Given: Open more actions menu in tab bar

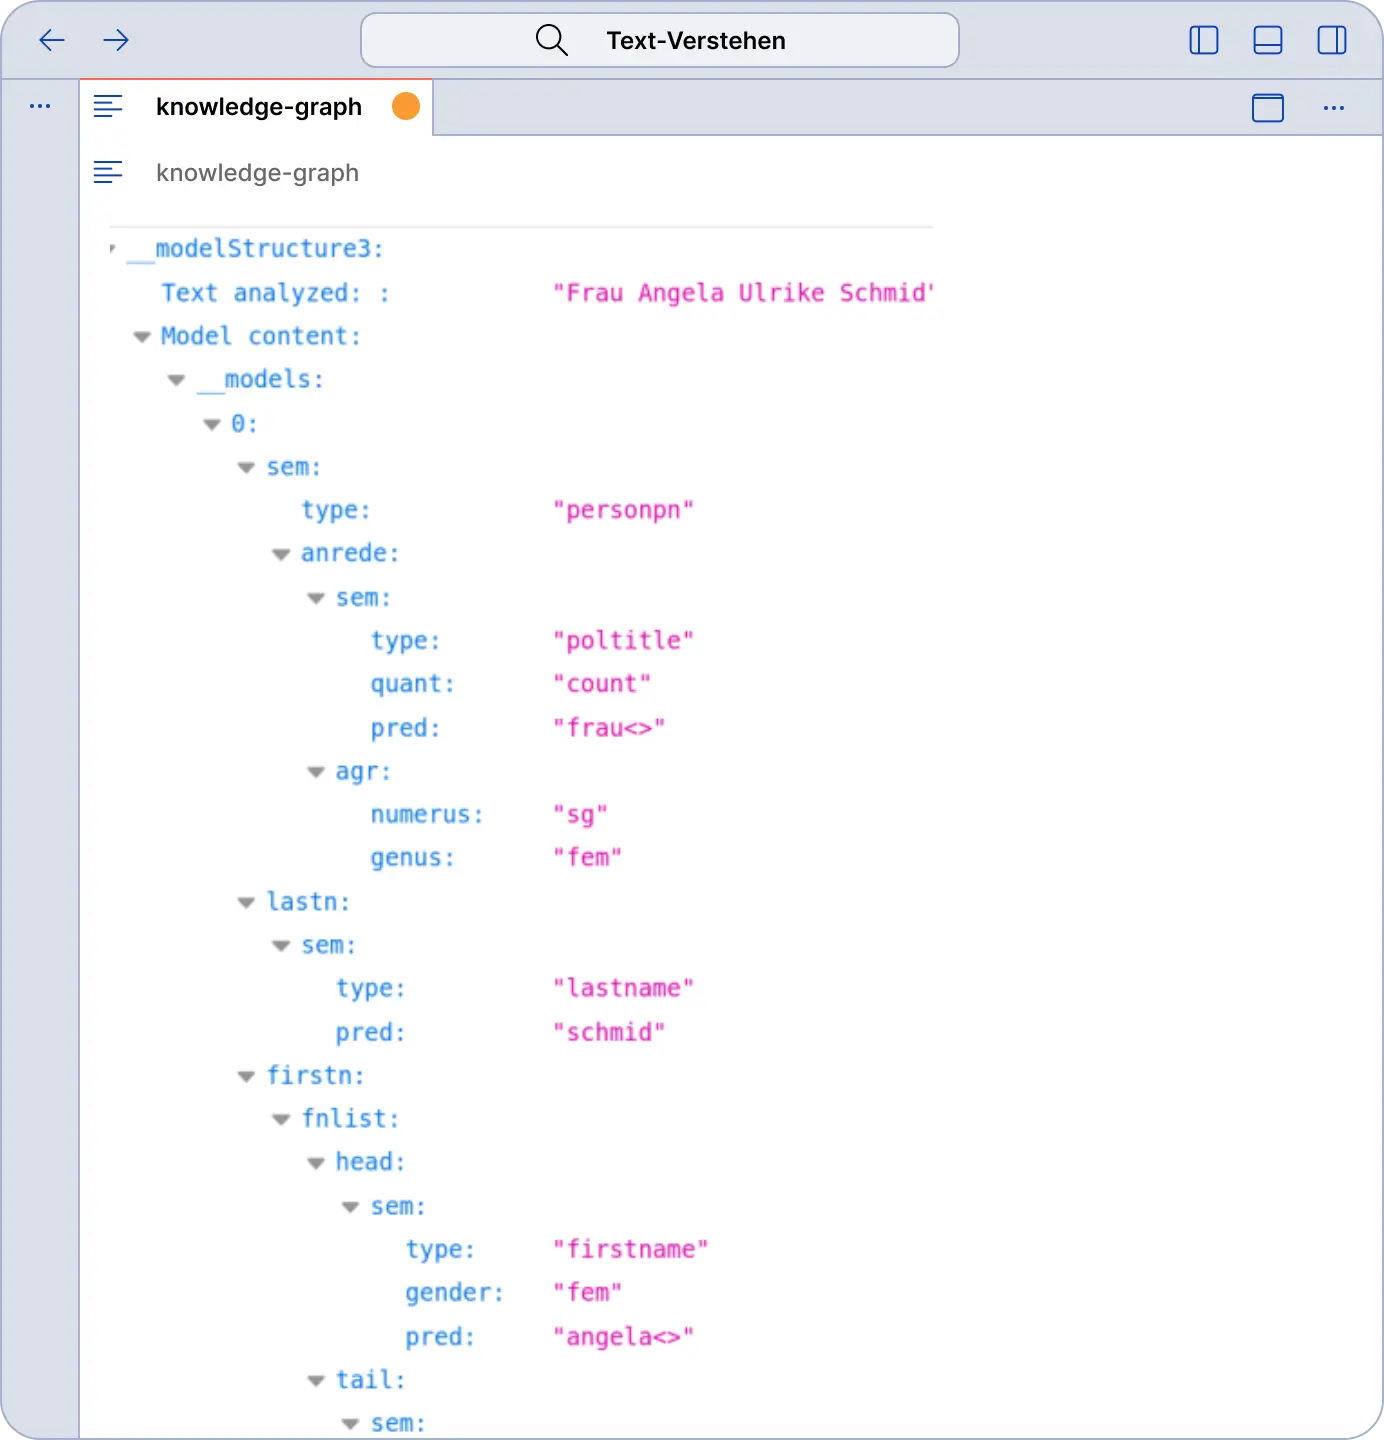Looking at the screenshot, I should click(x=1333, y=107).
